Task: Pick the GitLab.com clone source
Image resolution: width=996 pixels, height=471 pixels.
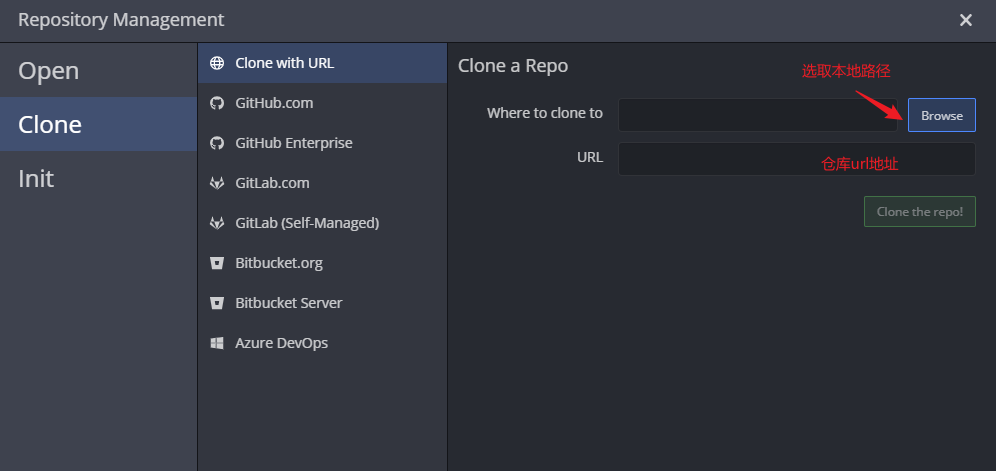Action: point(323,183)
